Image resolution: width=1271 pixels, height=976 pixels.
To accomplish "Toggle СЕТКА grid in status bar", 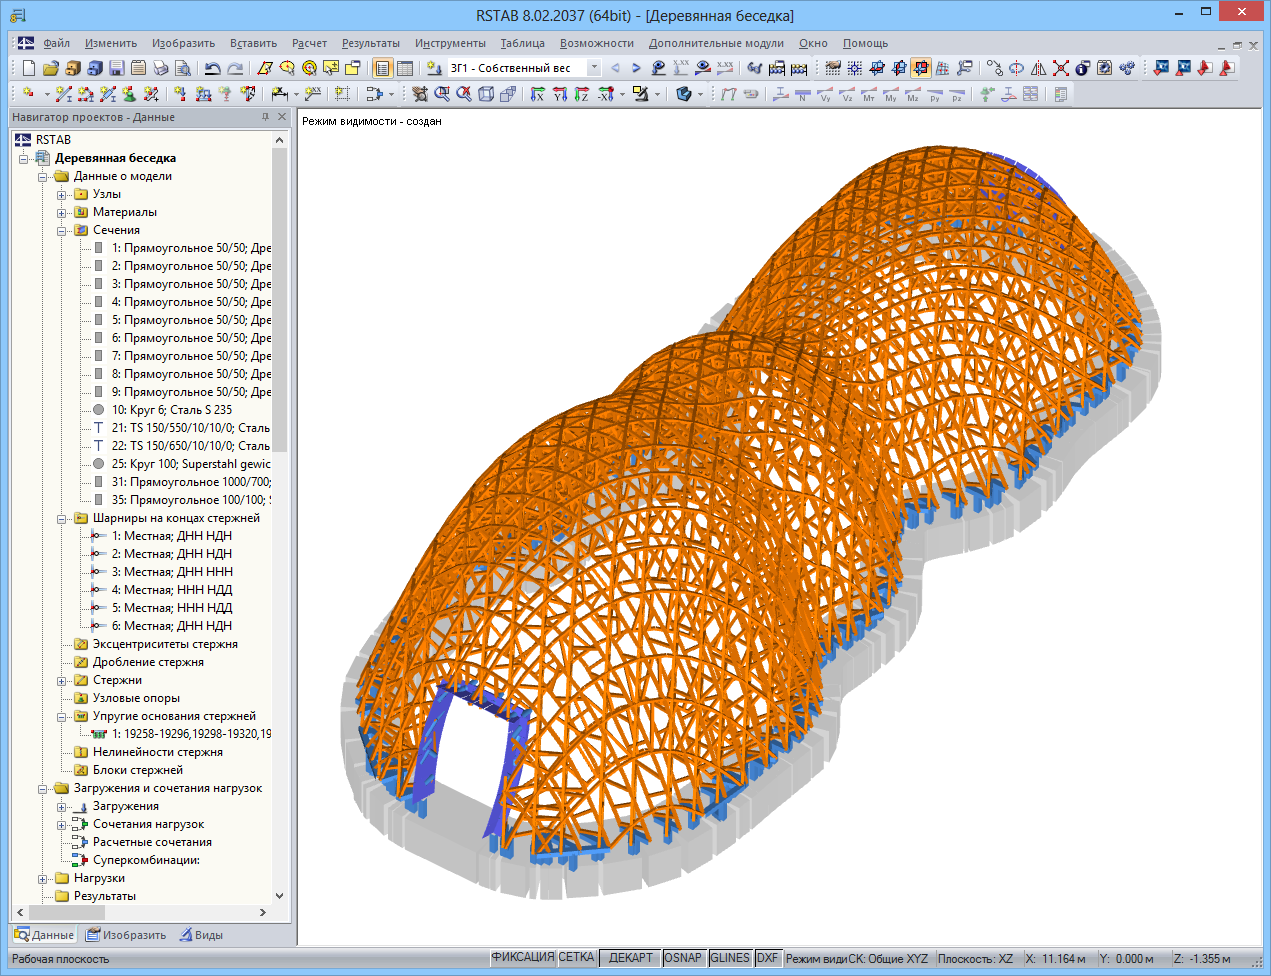I will (576, 957).
